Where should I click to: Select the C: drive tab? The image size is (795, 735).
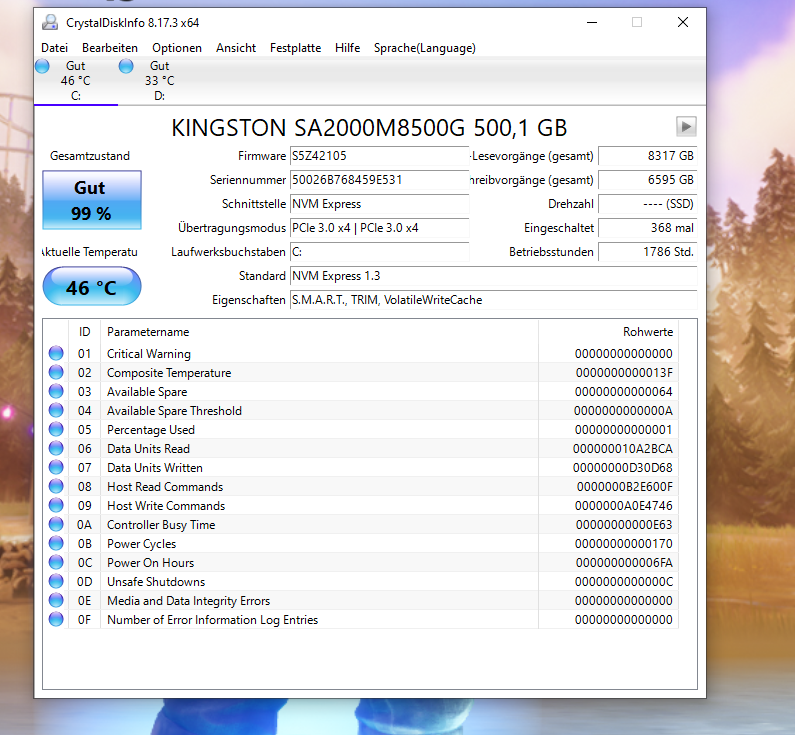76,81
